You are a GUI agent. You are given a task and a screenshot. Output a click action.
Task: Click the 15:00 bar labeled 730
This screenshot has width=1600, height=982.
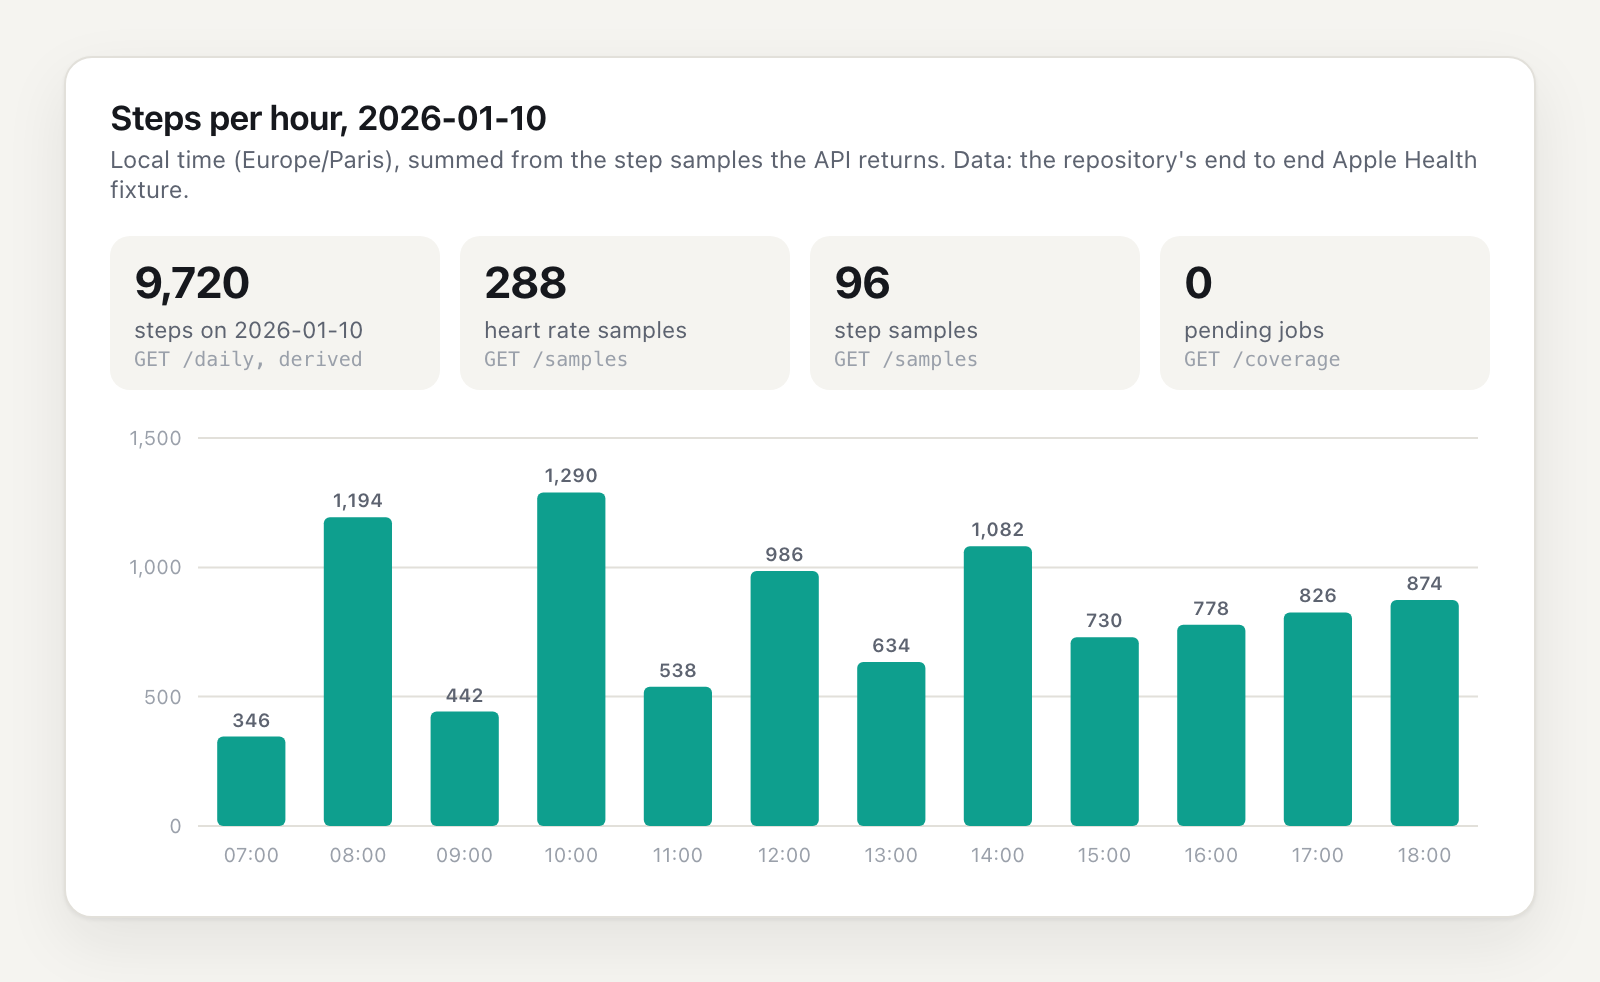coord(1105,731)
